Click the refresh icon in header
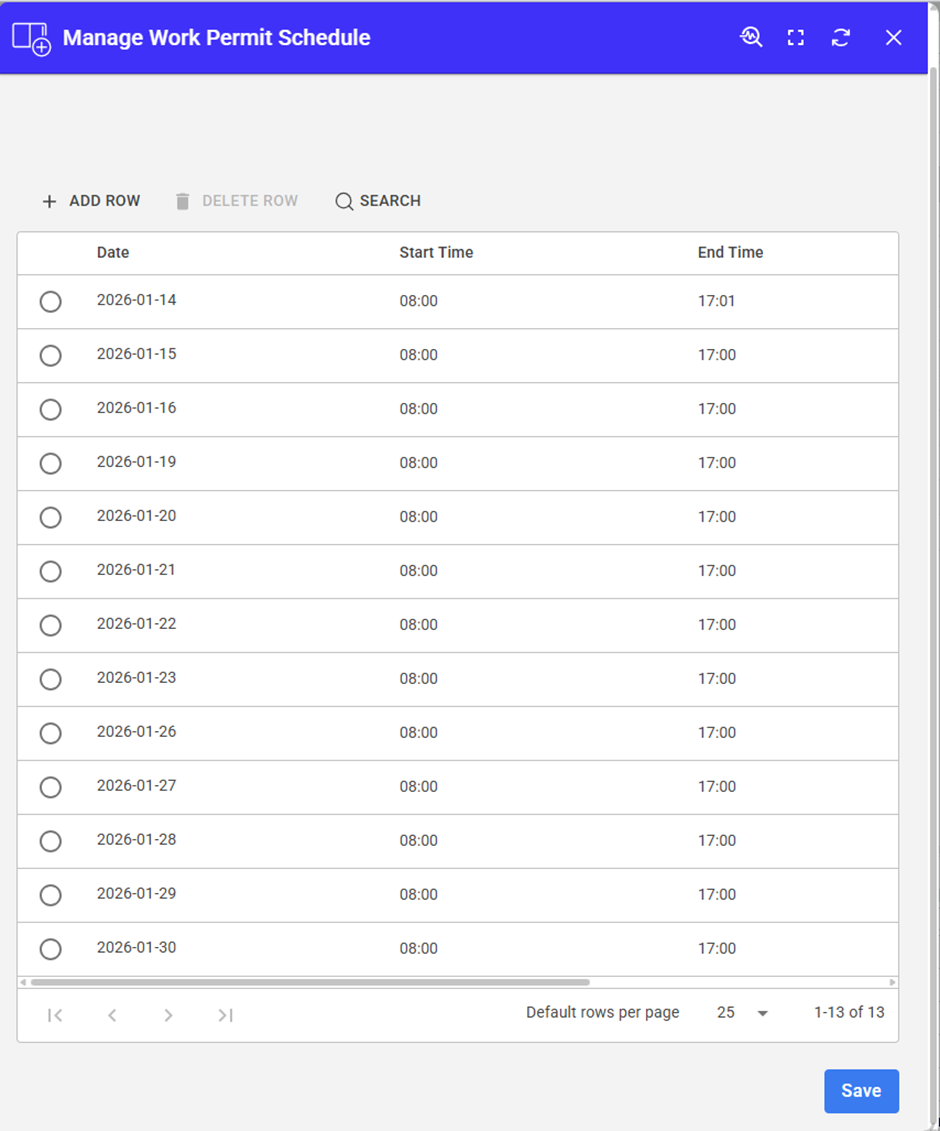This screenshot has height=1131, width=940. pyautogui.click(x=841, y=37)
